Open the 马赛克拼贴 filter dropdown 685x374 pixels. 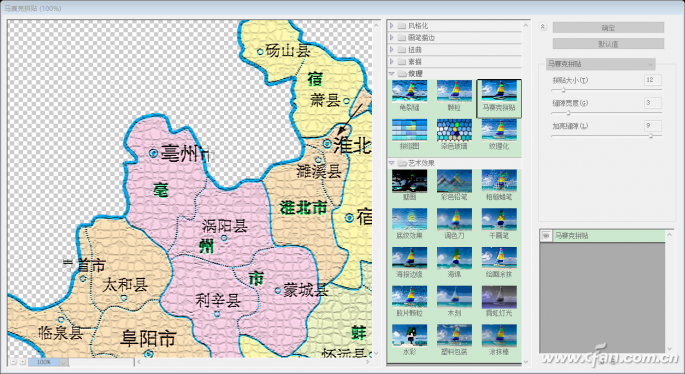click(x=601, y=64)
